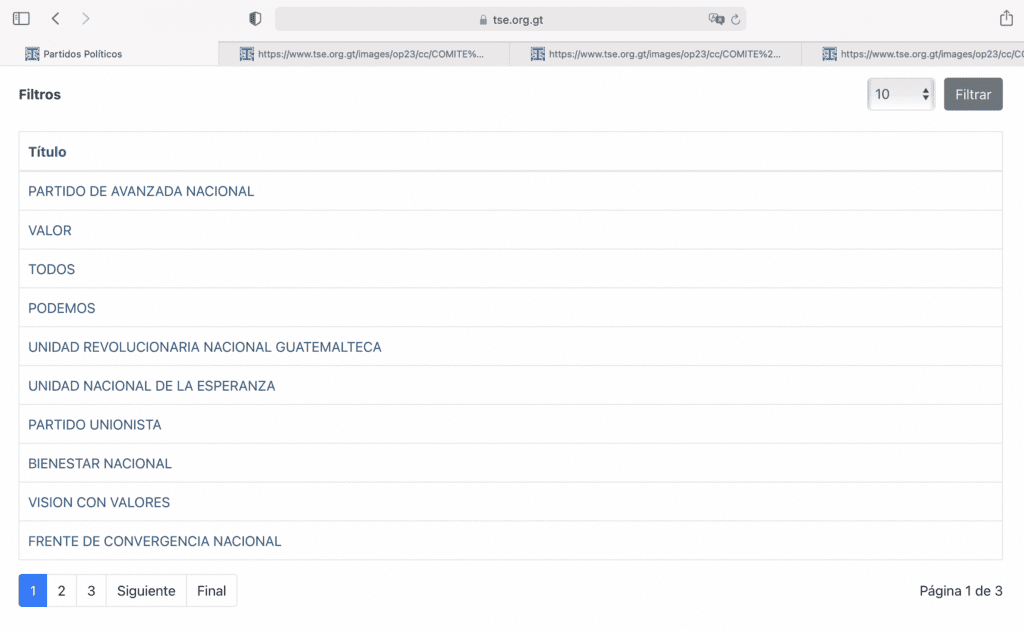Screen dimensions: 1024x631
Task: Click the forward navigation arrow
Action: 86,19
